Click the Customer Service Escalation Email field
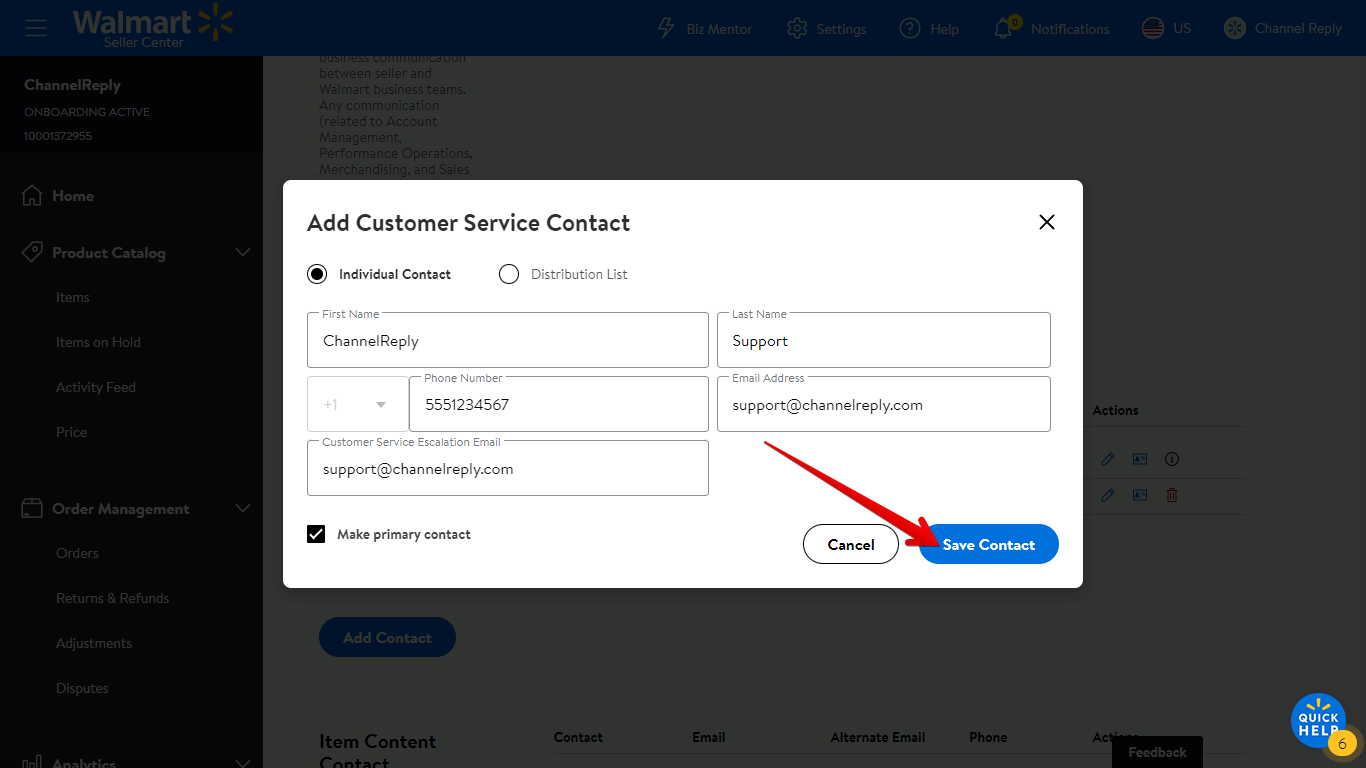The width and height of the screenshot is (1366, 768). click(508, 468)
